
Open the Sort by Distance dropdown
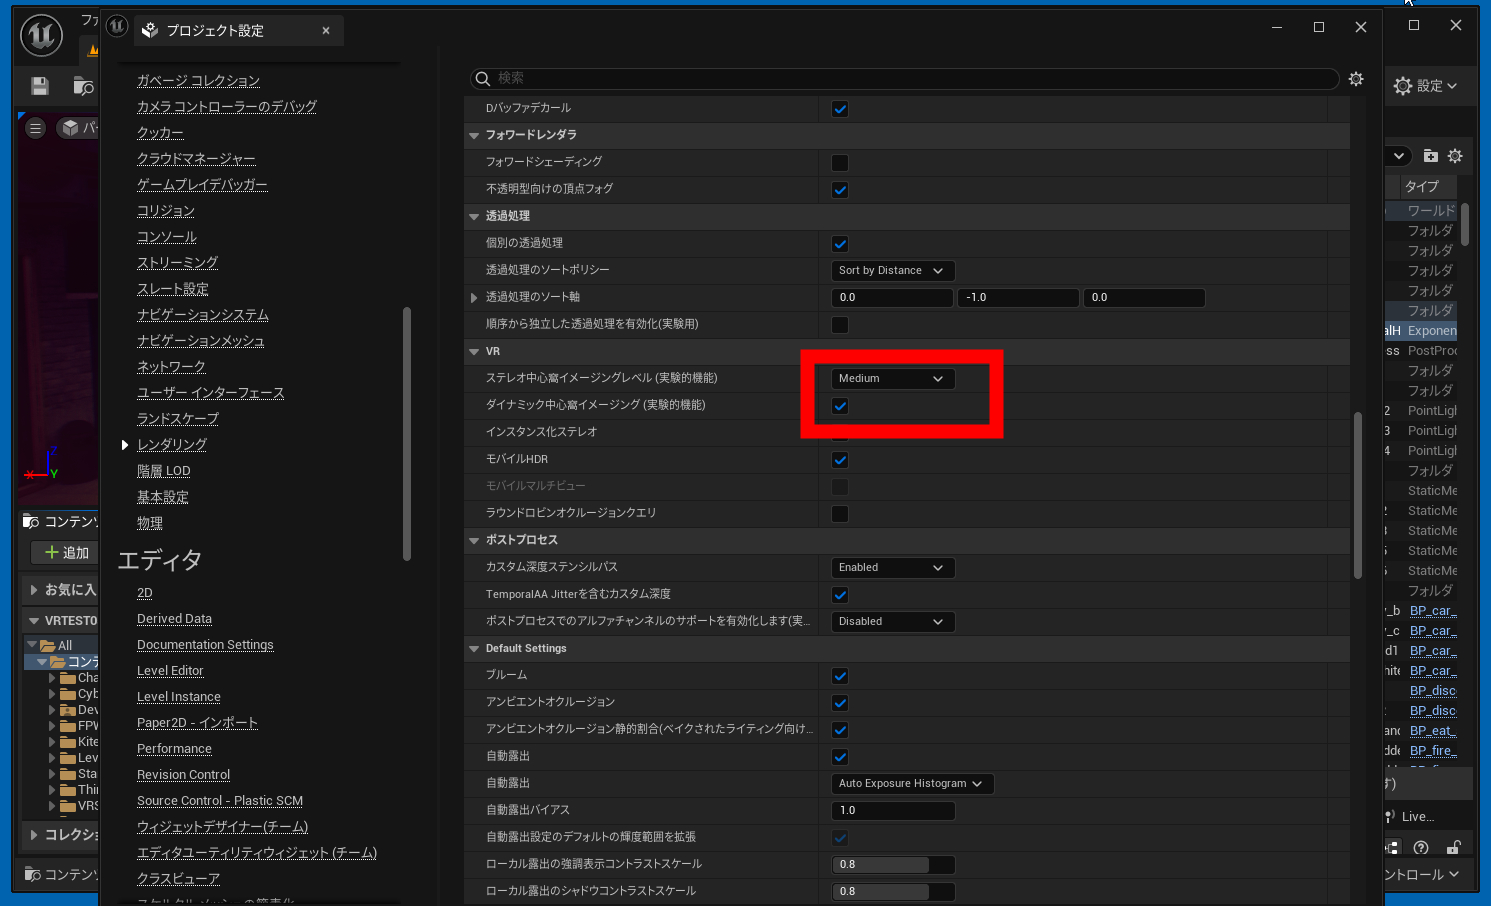(892, 271)
